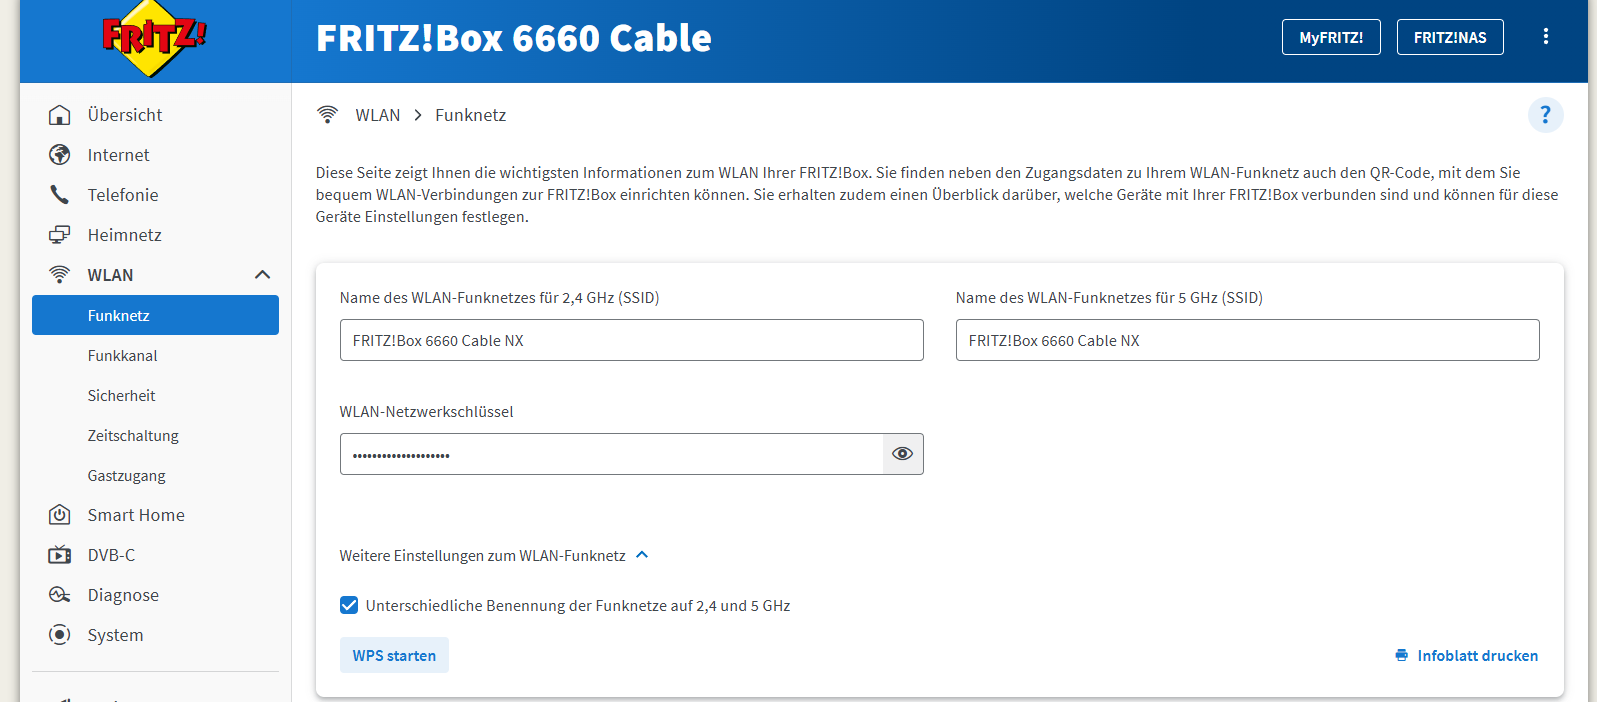Start WPS with WPS starten button
Screen dimensions: 1597x702
394,655
